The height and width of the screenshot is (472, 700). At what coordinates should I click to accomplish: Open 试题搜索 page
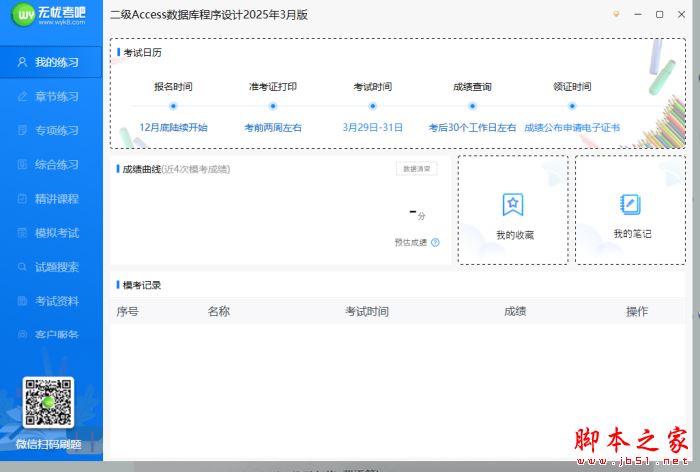pos(51,267)
